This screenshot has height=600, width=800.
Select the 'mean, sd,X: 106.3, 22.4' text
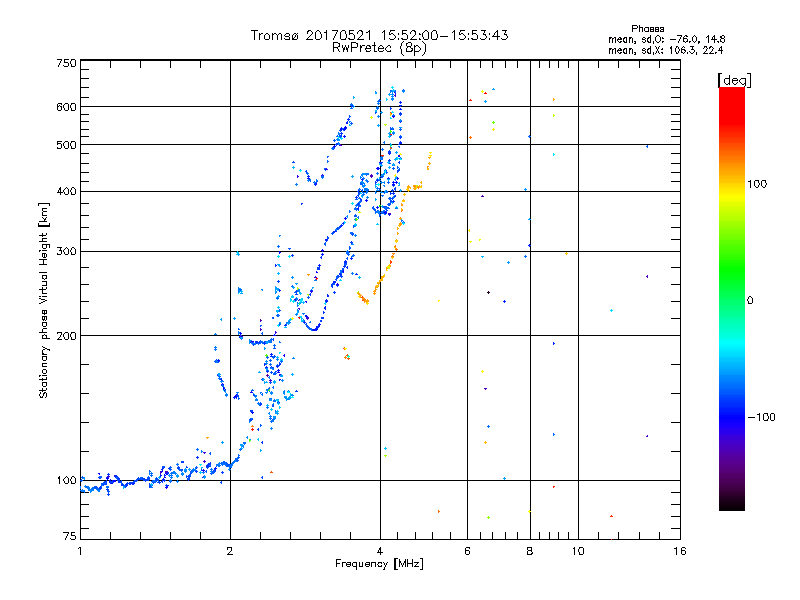(665, 50)
